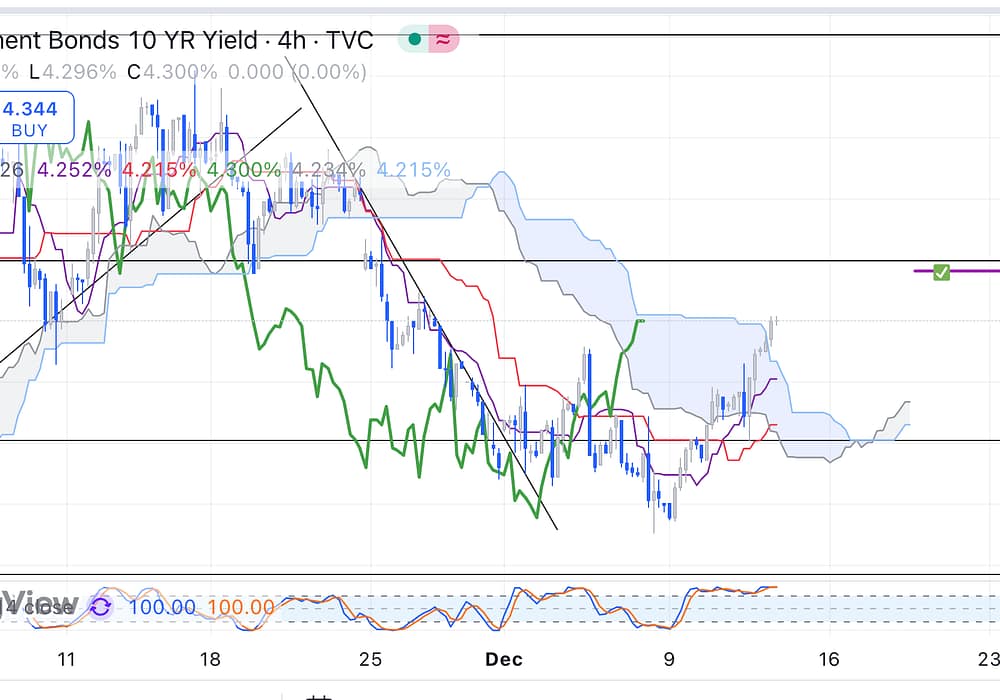Click the 4.344 BUY button
This screenshot has height=700, width=1000.
pos(36,119)
